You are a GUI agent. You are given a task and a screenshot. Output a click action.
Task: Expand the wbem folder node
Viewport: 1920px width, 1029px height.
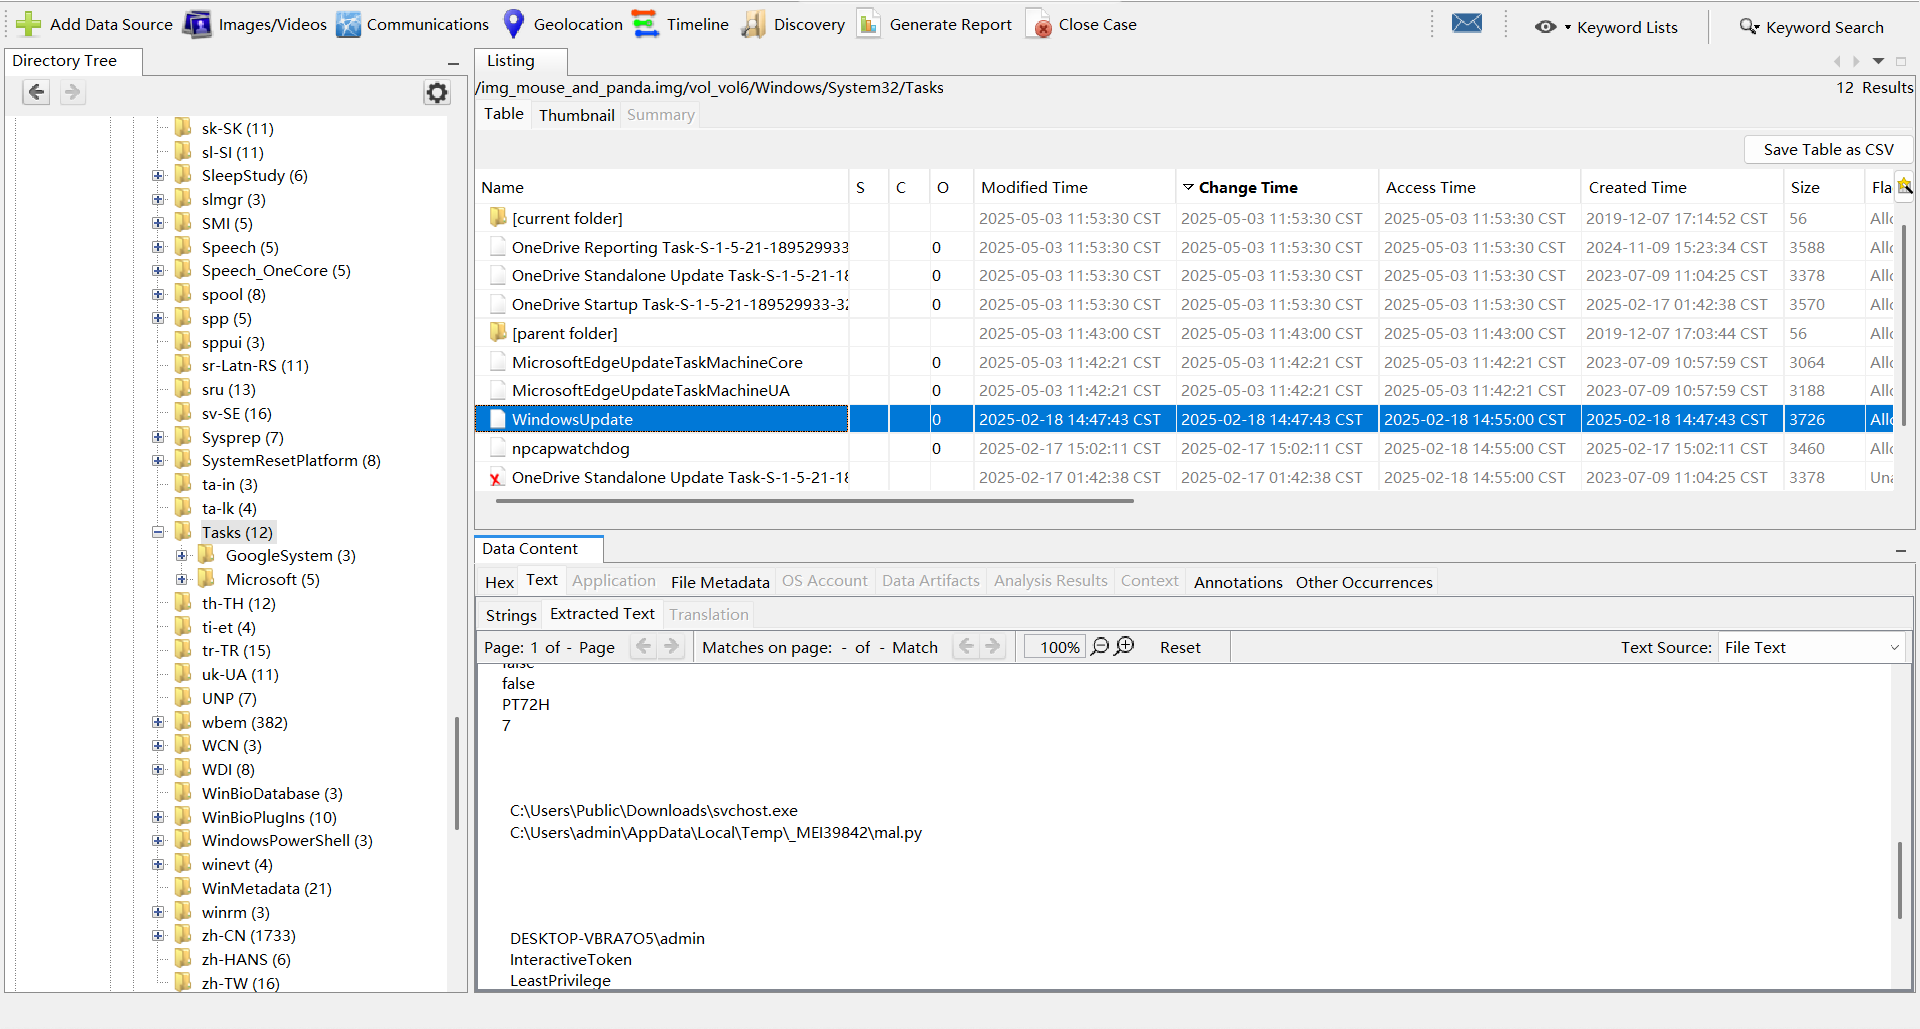tap(158, 722)
